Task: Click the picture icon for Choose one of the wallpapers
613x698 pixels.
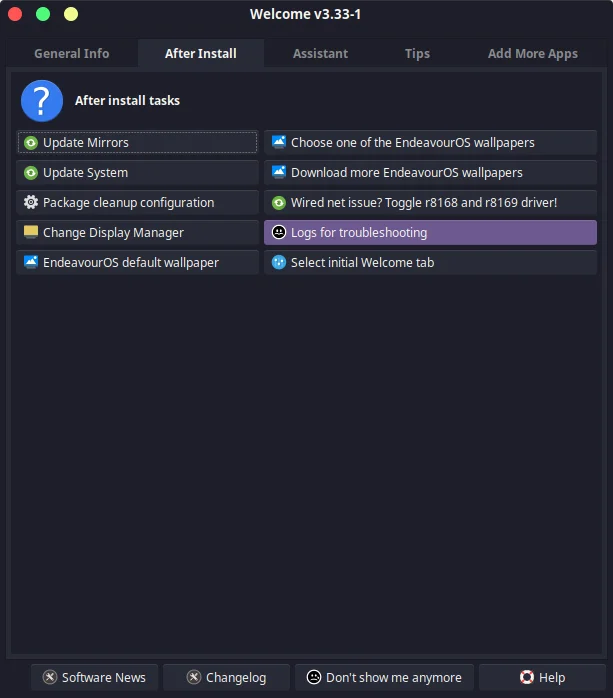Action: pyautogui.click(x=279, y=142)
